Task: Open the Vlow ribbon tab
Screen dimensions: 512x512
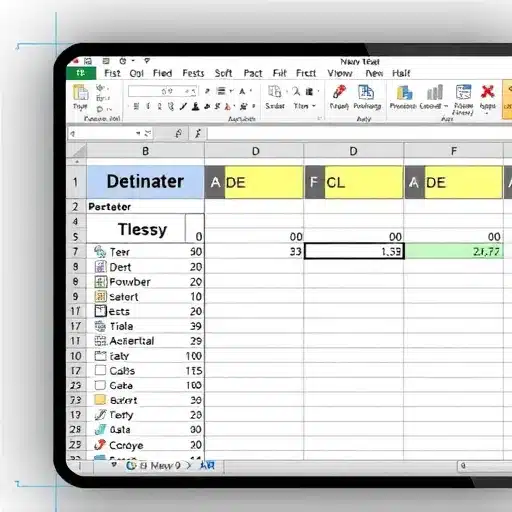Action: [x=340, y=73]
